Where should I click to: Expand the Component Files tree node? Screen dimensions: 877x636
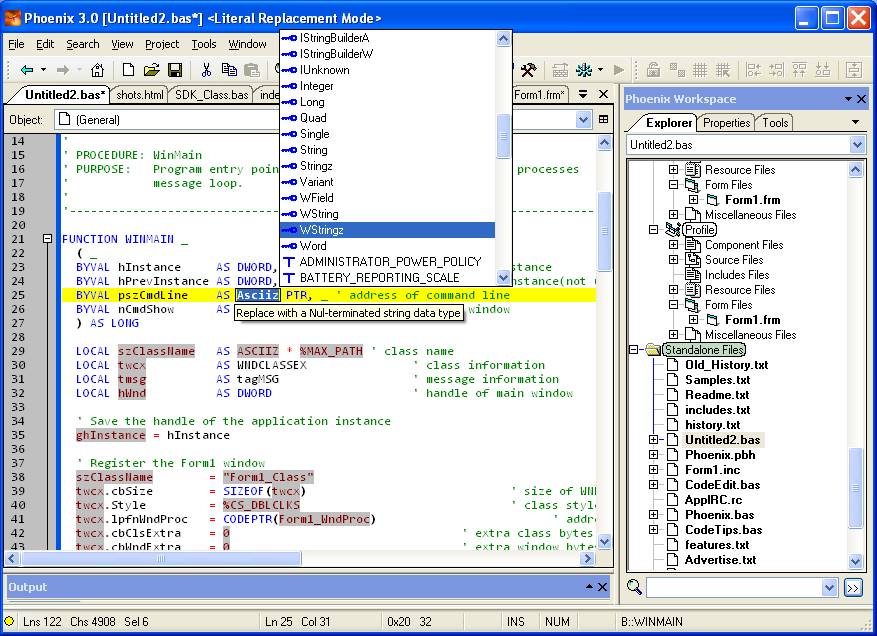tap(673, 244)
